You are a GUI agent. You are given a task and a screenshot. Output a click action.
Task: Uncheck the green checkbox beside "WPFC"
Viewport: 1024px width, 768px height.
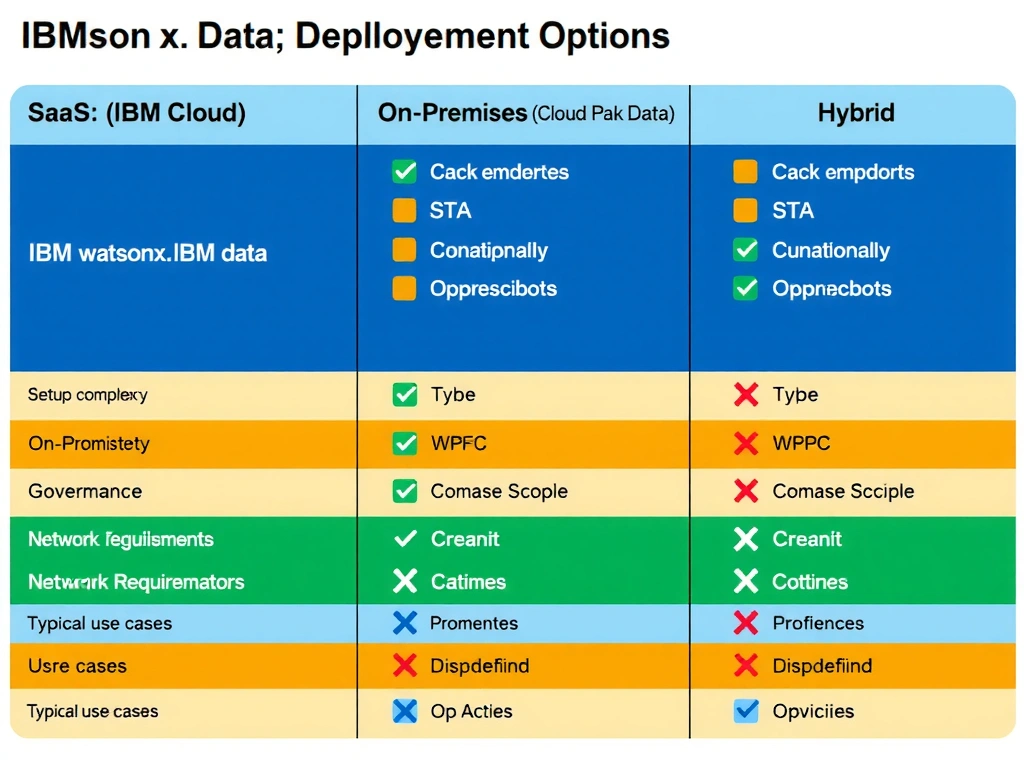pos(405,443)
